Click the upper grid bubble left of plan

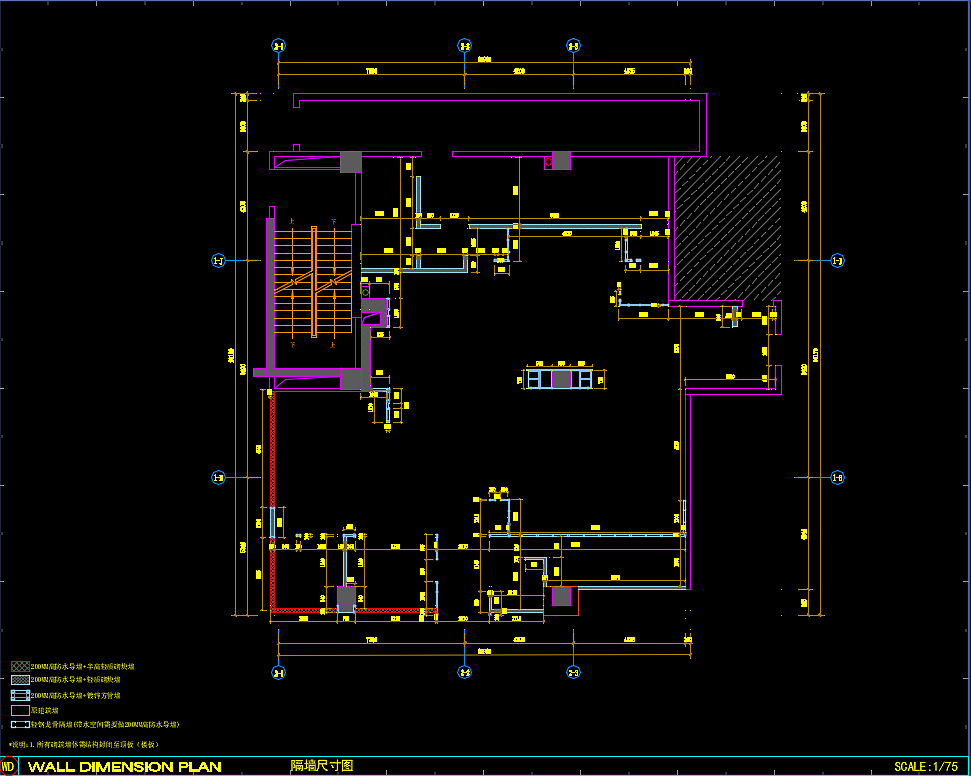219,261
